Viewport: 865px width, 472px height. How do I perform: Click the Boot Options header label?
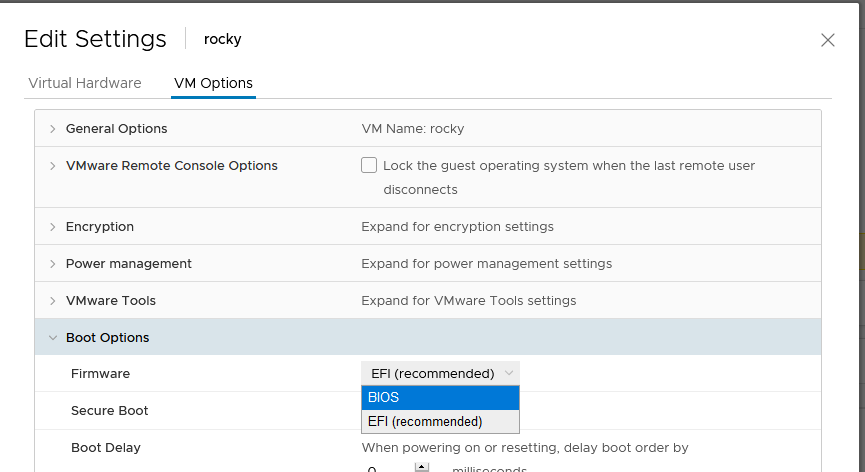[108, 337]
